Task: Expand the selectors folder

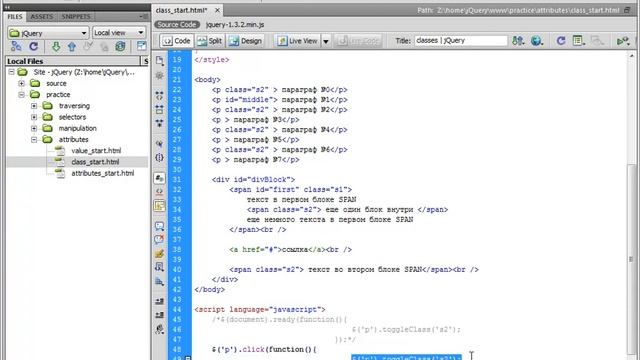Action: (34, 117)
